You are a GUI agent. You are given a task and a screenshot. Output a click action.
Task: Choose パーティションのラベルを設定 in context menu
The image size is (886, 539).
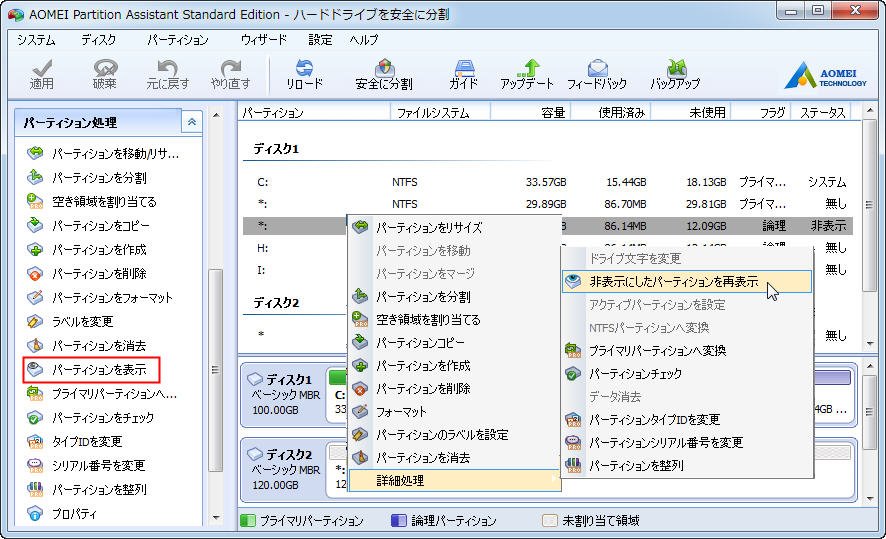pos(454,435)
